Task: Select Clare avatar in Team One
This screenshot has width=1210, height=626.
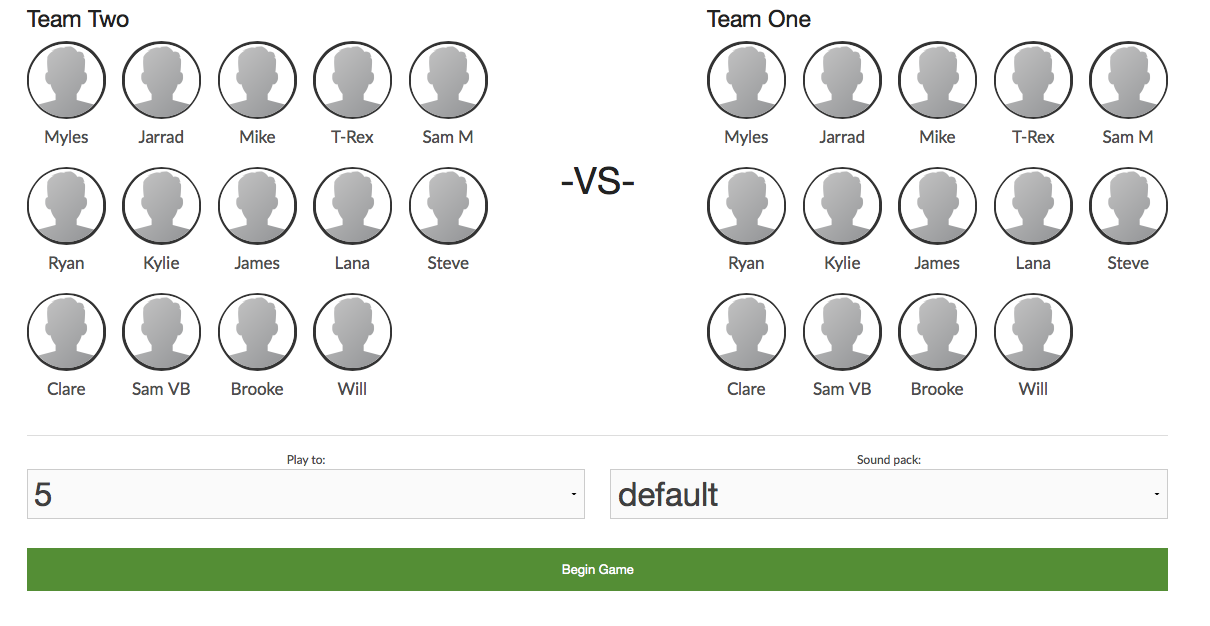Action: (746, 332)
